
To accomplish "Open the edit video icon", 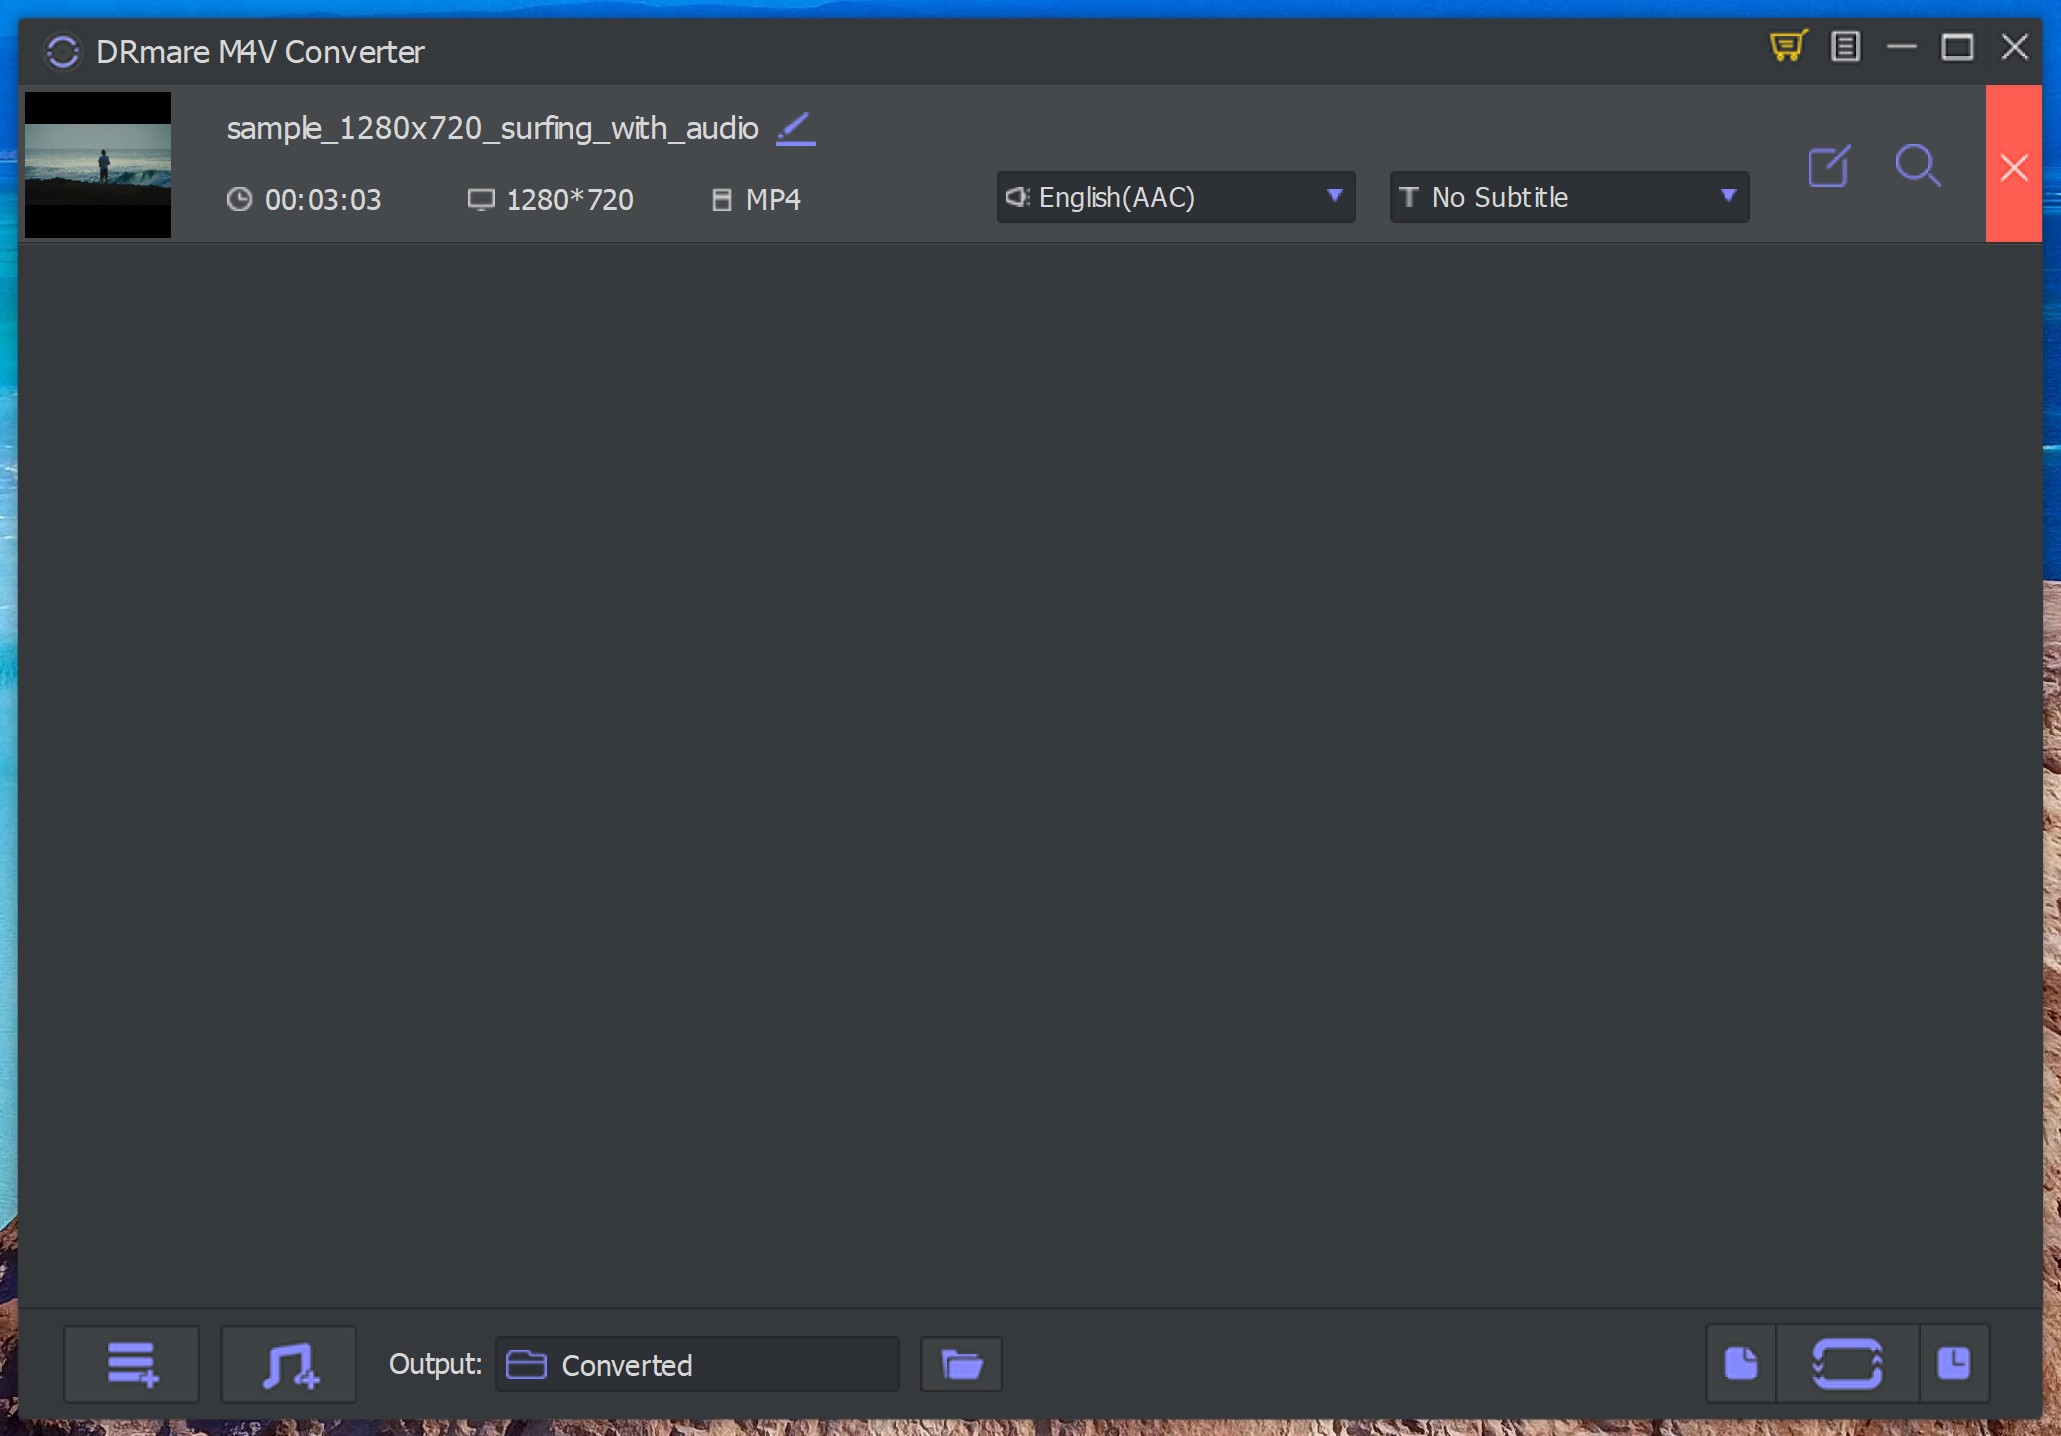I will (x=1829, y=166).
